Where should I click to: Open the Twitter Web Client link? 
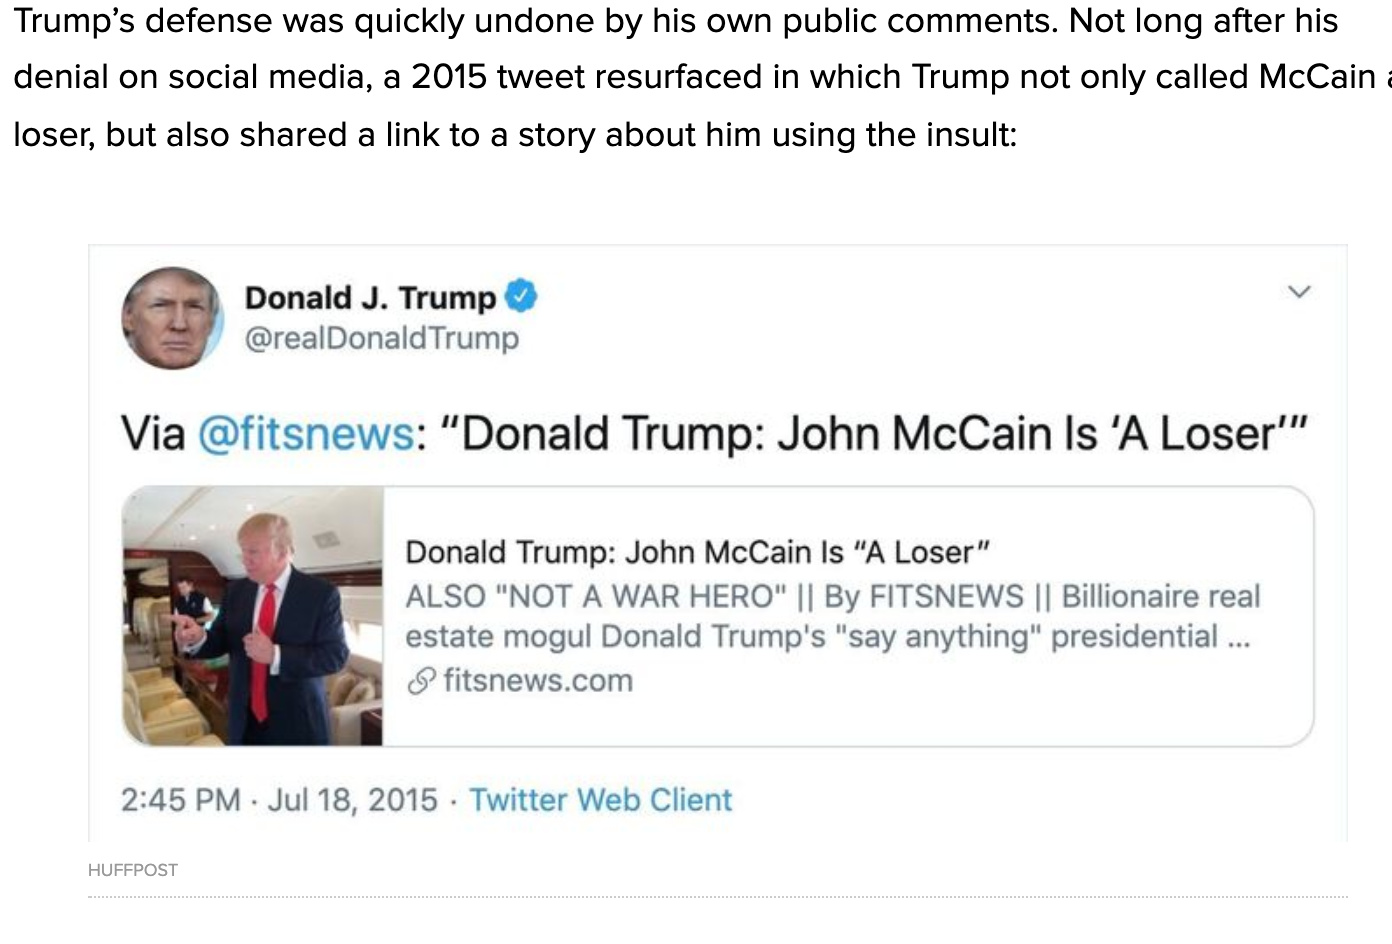(601, 800)
